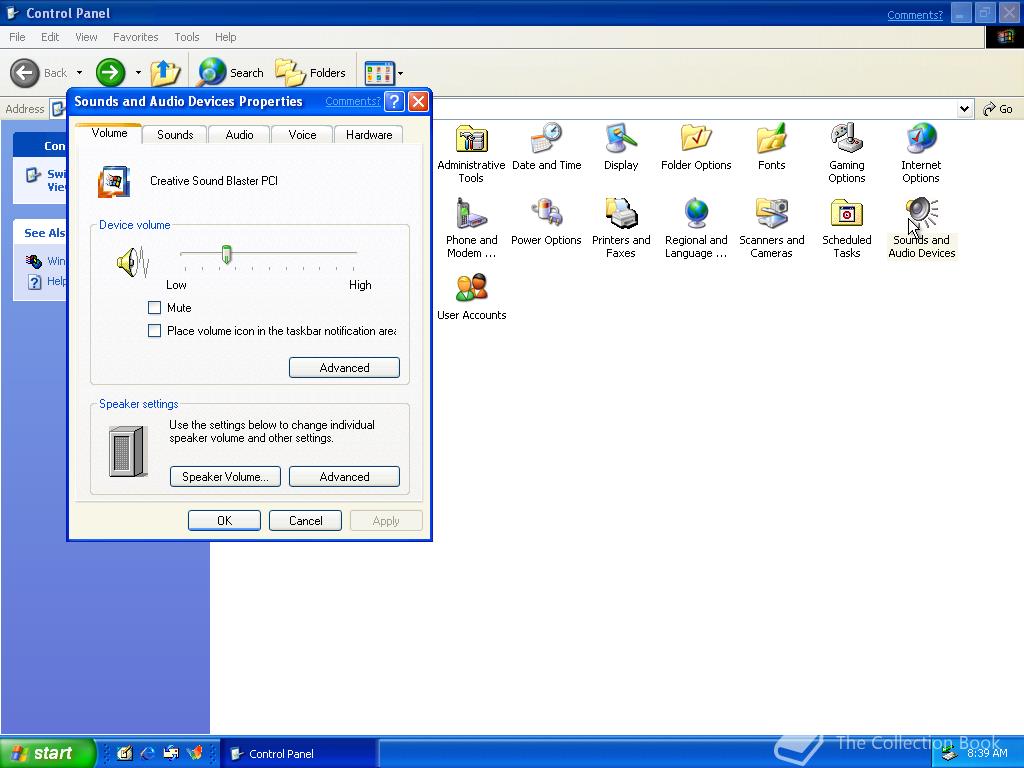Viewport: 1024px width, 768px height.
Task: Select the Volume tab
Action: coord(109,133)
